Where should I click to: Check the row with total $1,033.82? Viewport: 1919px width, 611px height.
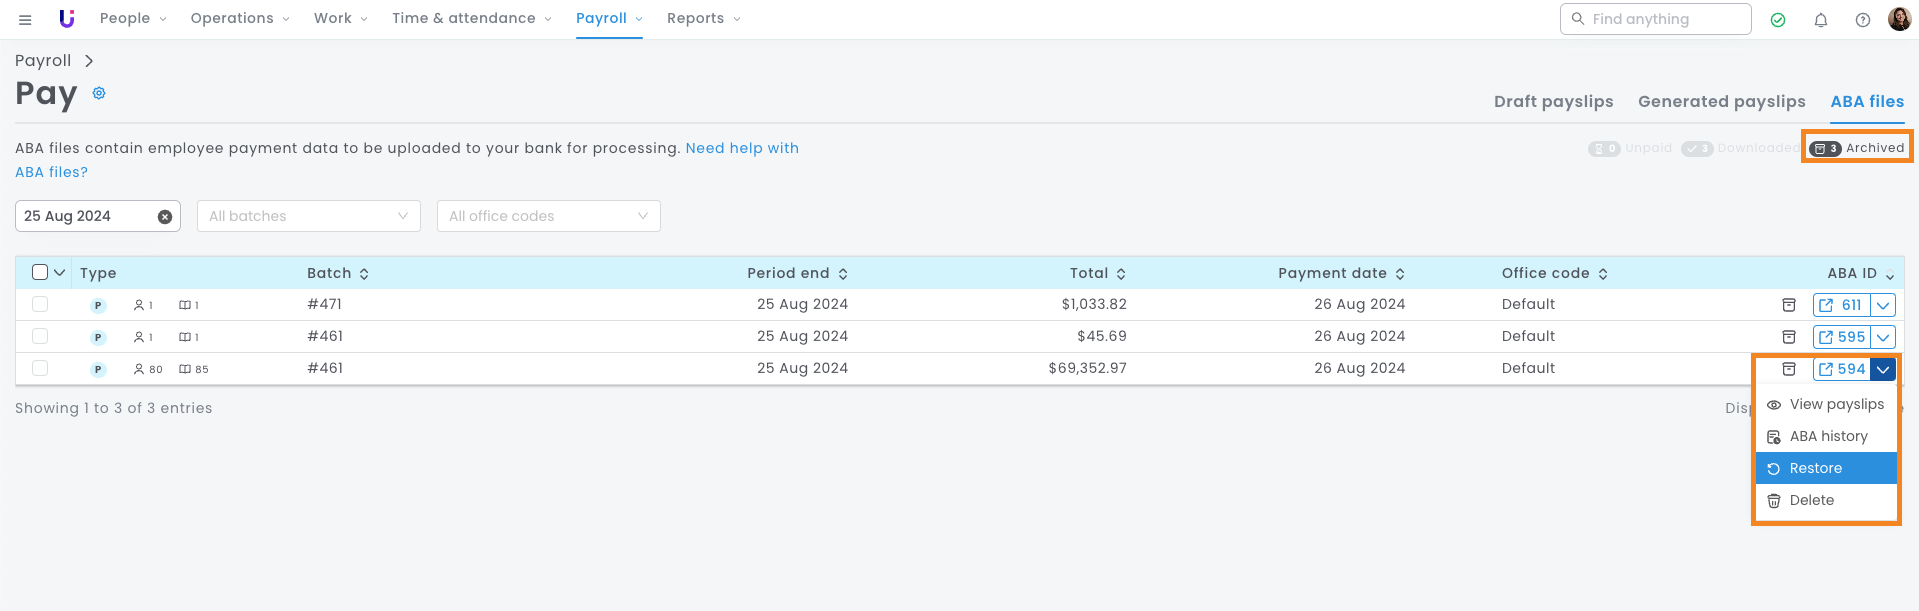[40, 304]
